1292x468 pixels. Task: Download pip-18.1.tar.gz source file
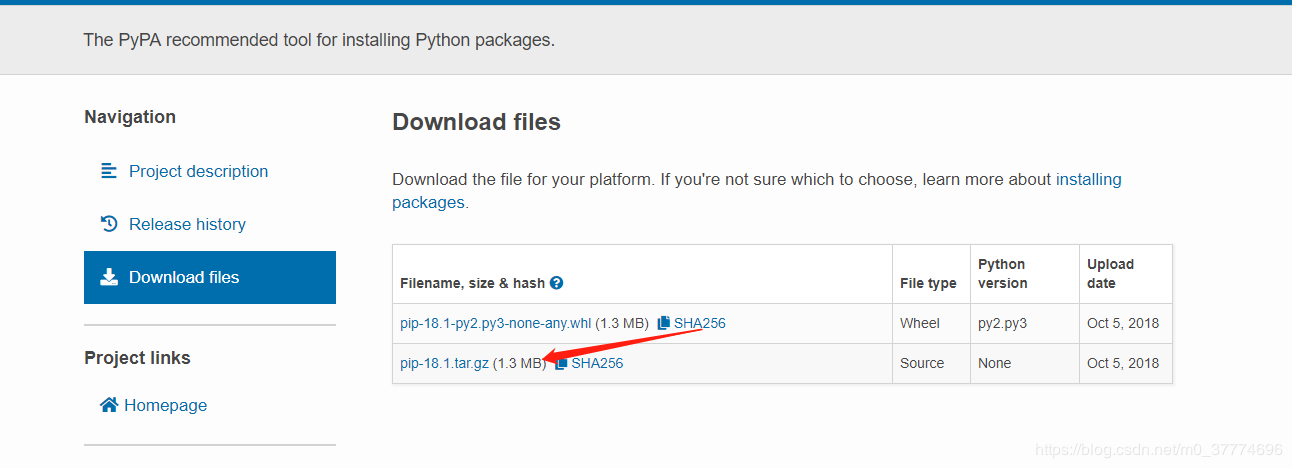pos(444,363)
